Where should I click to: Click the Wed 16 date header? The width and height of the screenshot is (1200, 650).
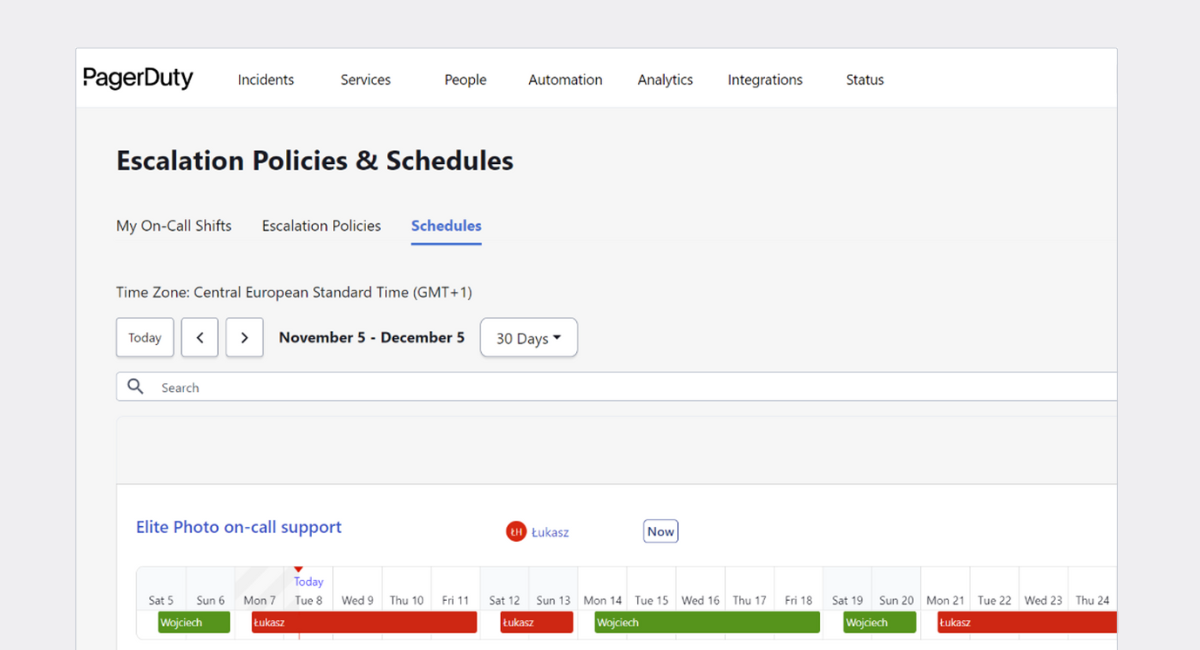tap(700, 601)
